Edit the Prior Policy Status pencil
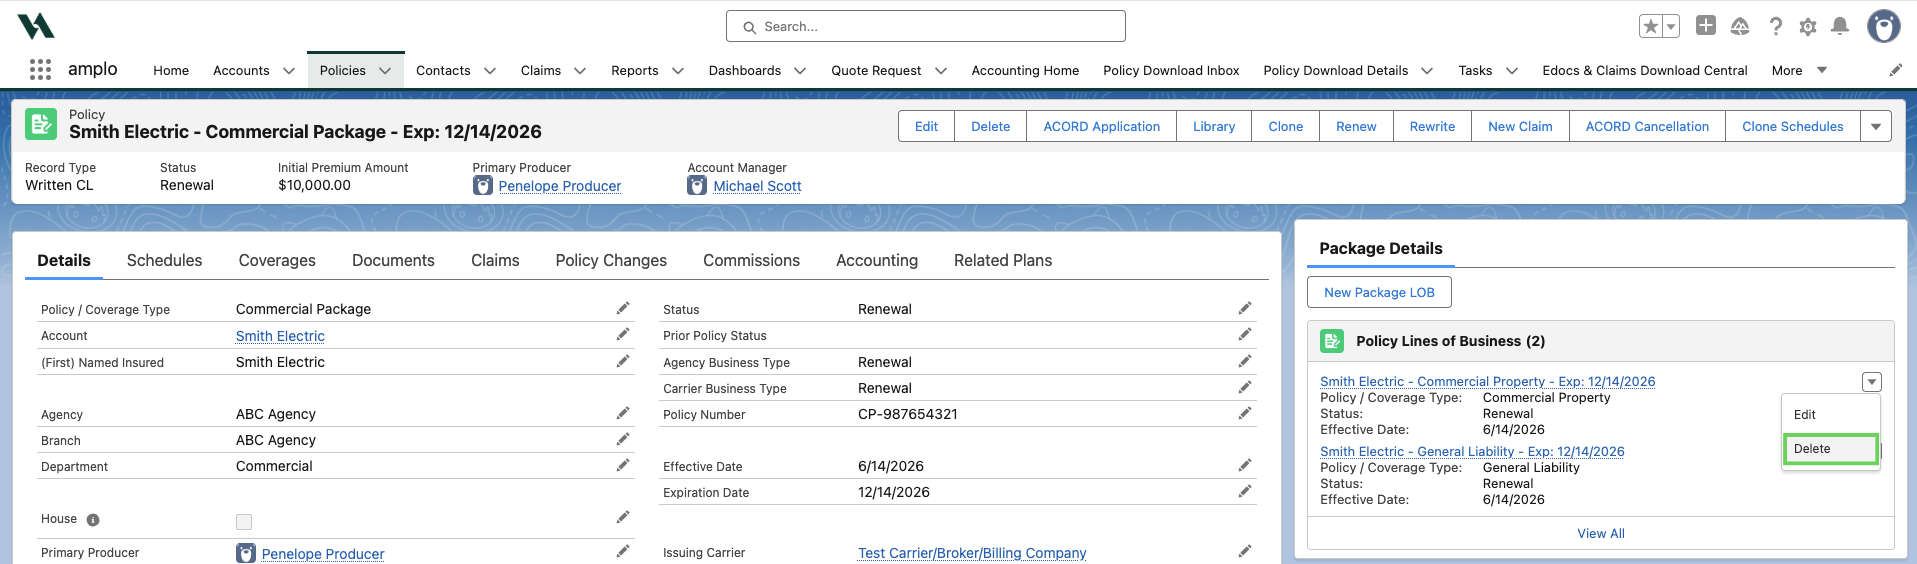This screenshot has width=1917, height=564. pyautogui.click(x=1245, y=334)
